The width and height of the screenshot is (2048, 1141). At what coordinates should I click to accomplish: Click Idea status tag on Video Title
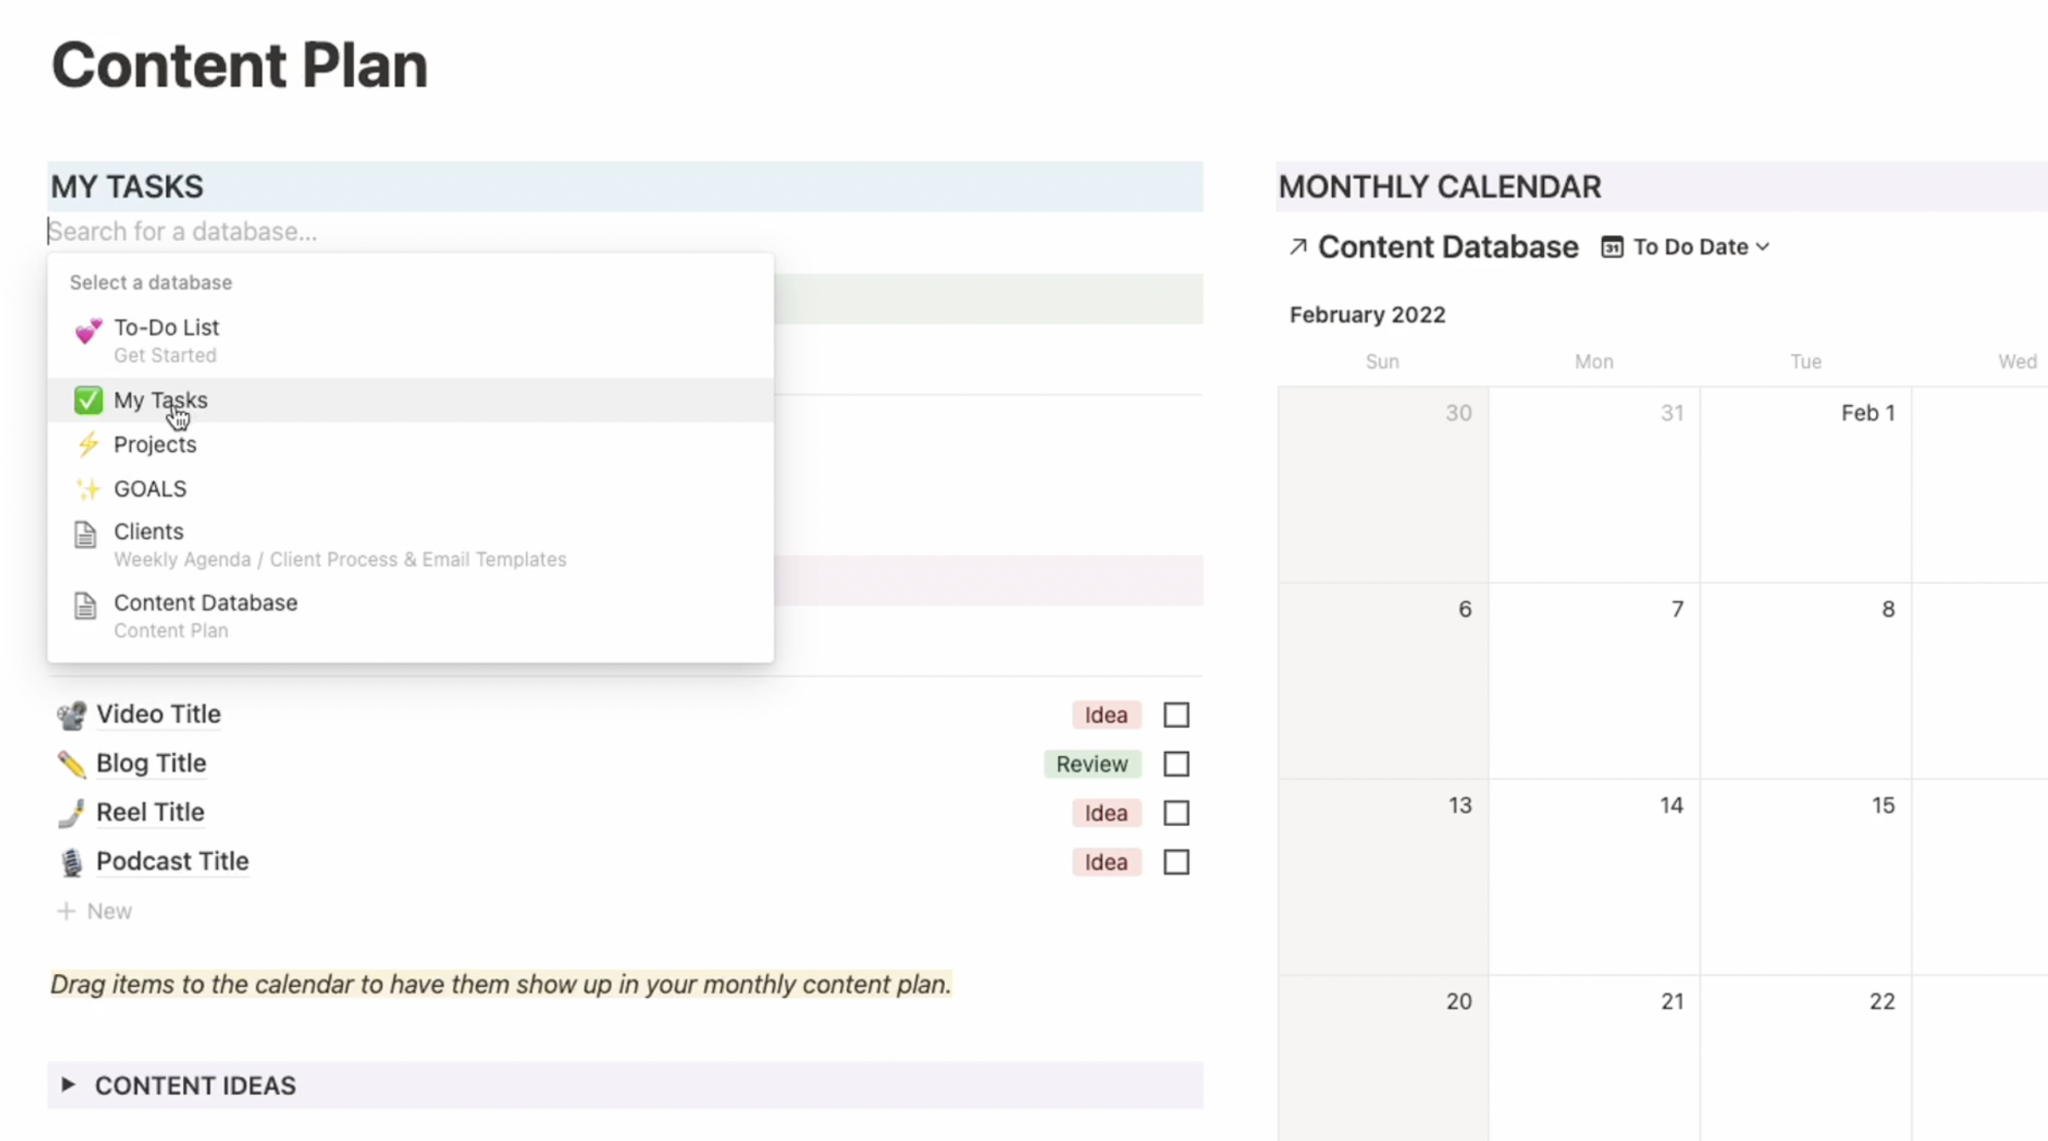point(1105,714)
